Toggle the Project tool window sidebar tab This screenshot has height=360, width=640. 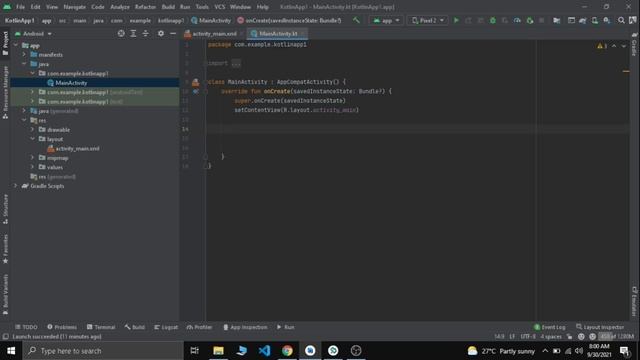5,44
